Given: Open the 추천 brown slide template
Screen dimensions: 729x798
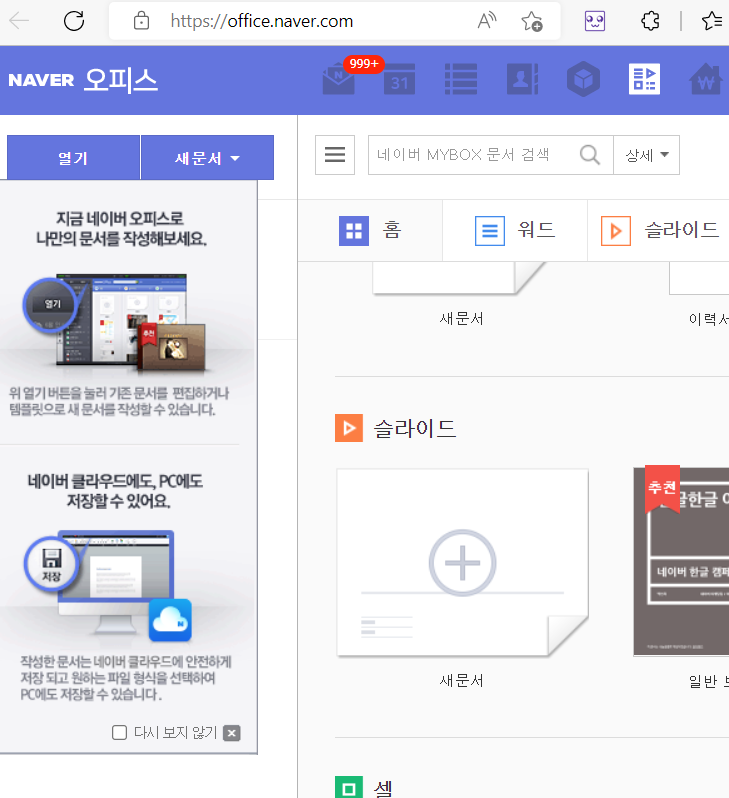Looking at the screenshot, I should pyautogui.click(x=681, y=561).
